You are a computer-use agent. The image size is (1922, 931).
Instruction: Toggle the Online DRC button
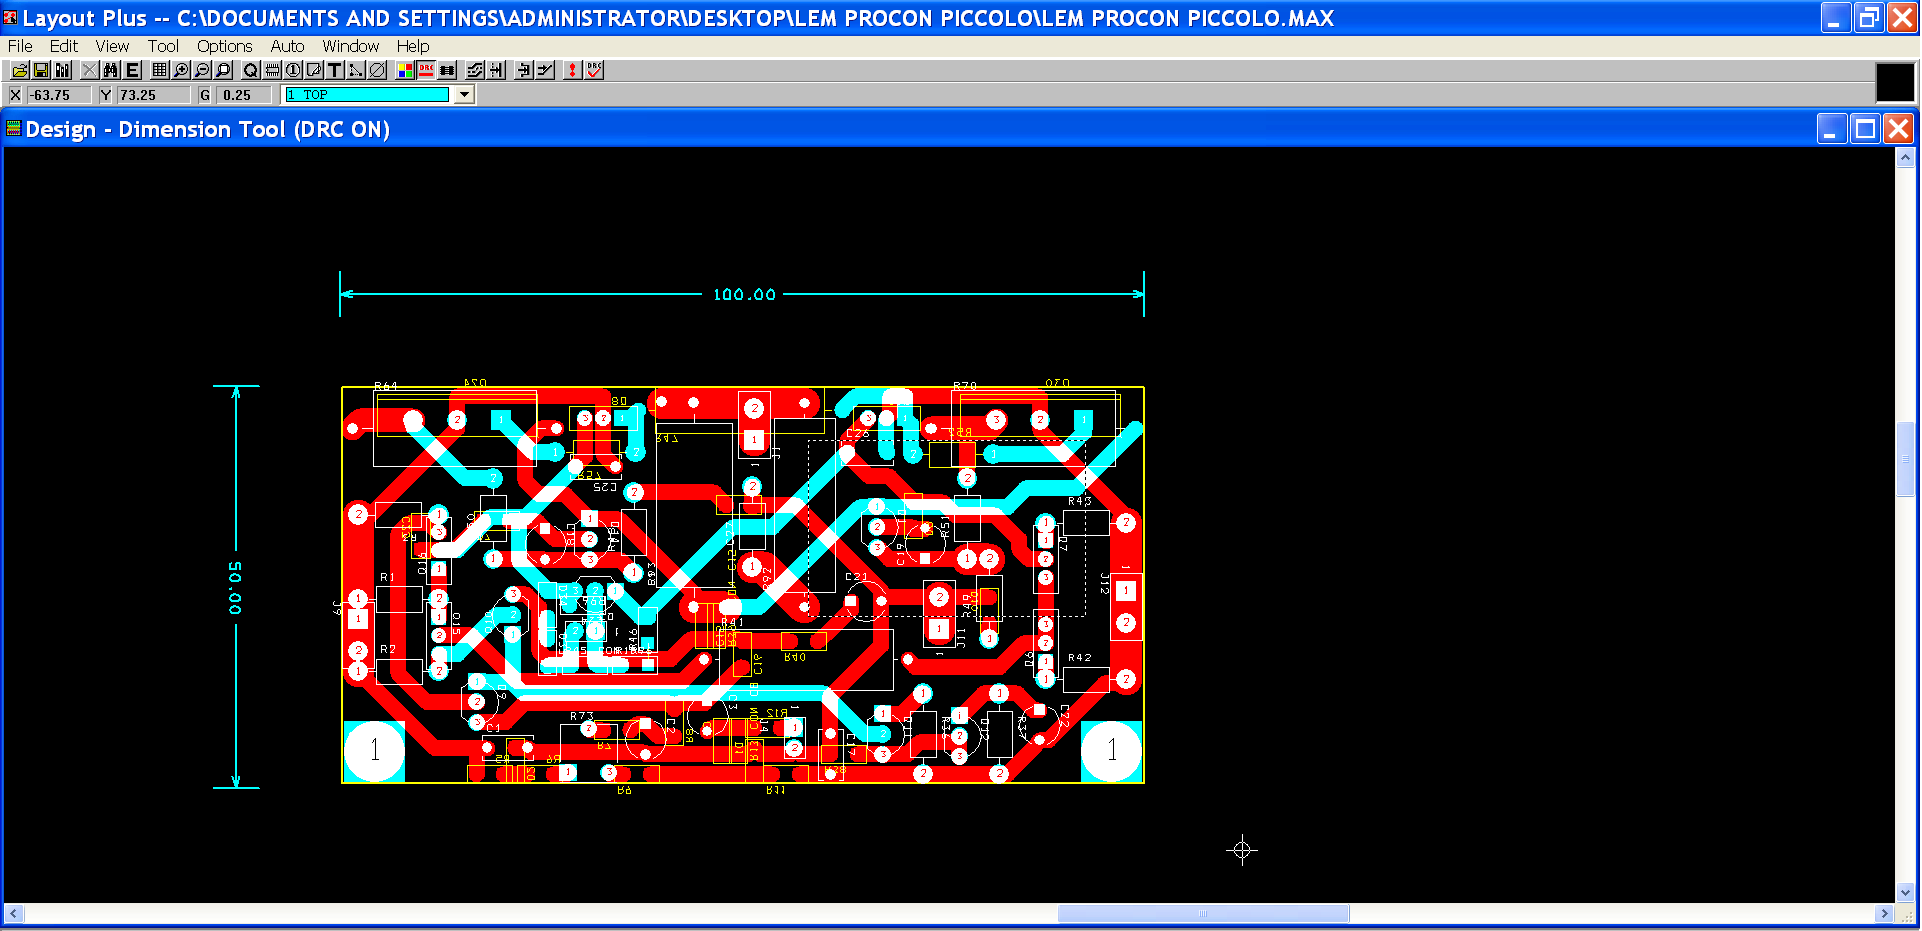point(426,70)
